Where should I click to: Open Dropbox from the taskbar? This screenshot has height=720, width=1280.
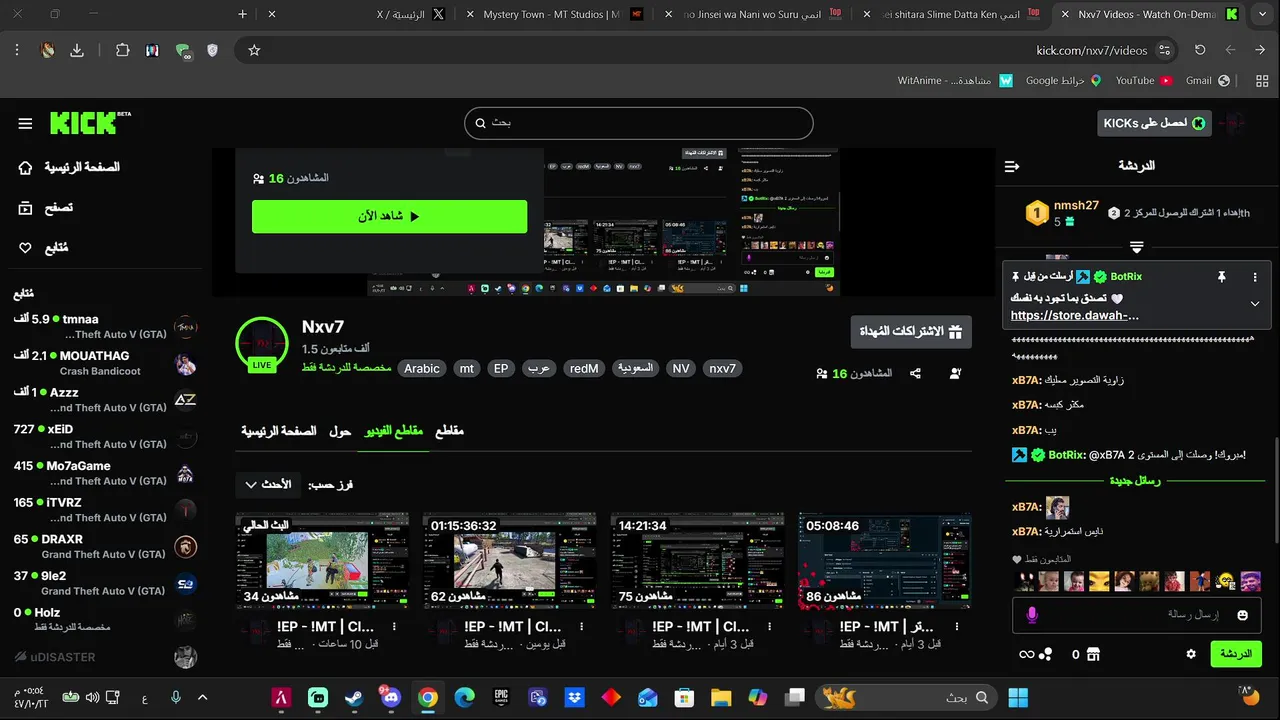[574, 697]
